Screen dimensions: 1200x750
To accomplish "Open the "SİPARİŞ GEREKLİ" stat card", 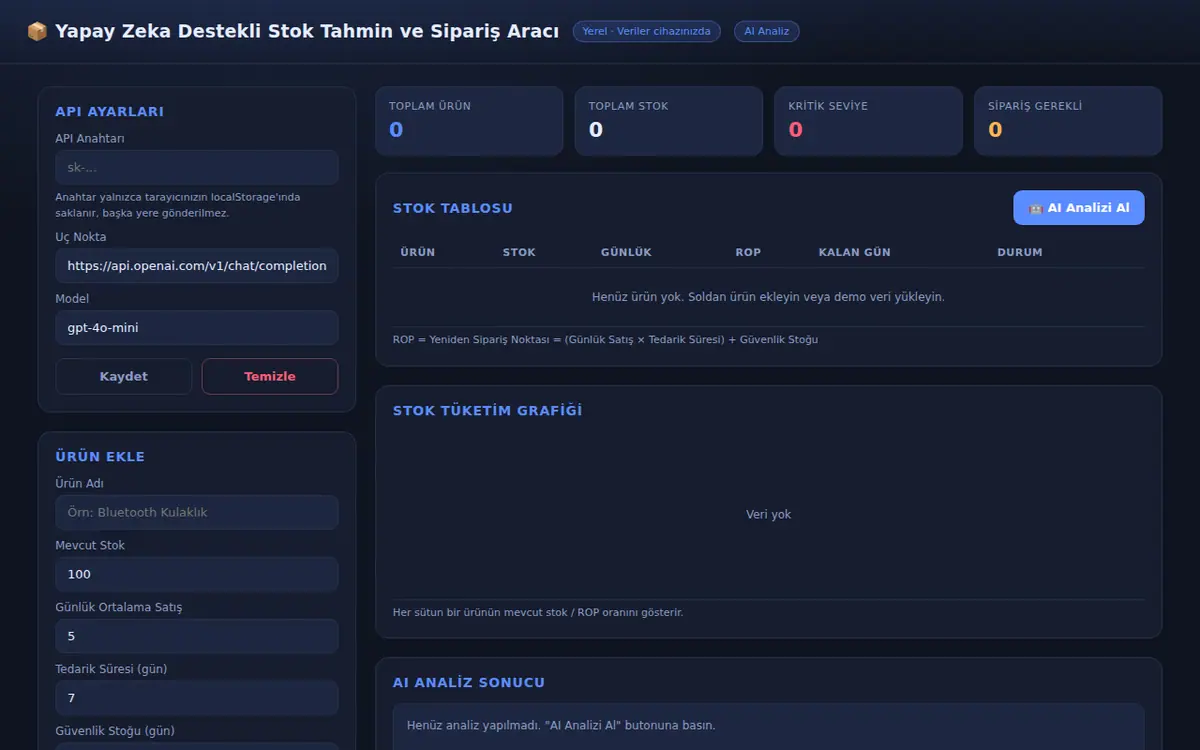I will pos(1069,121).
